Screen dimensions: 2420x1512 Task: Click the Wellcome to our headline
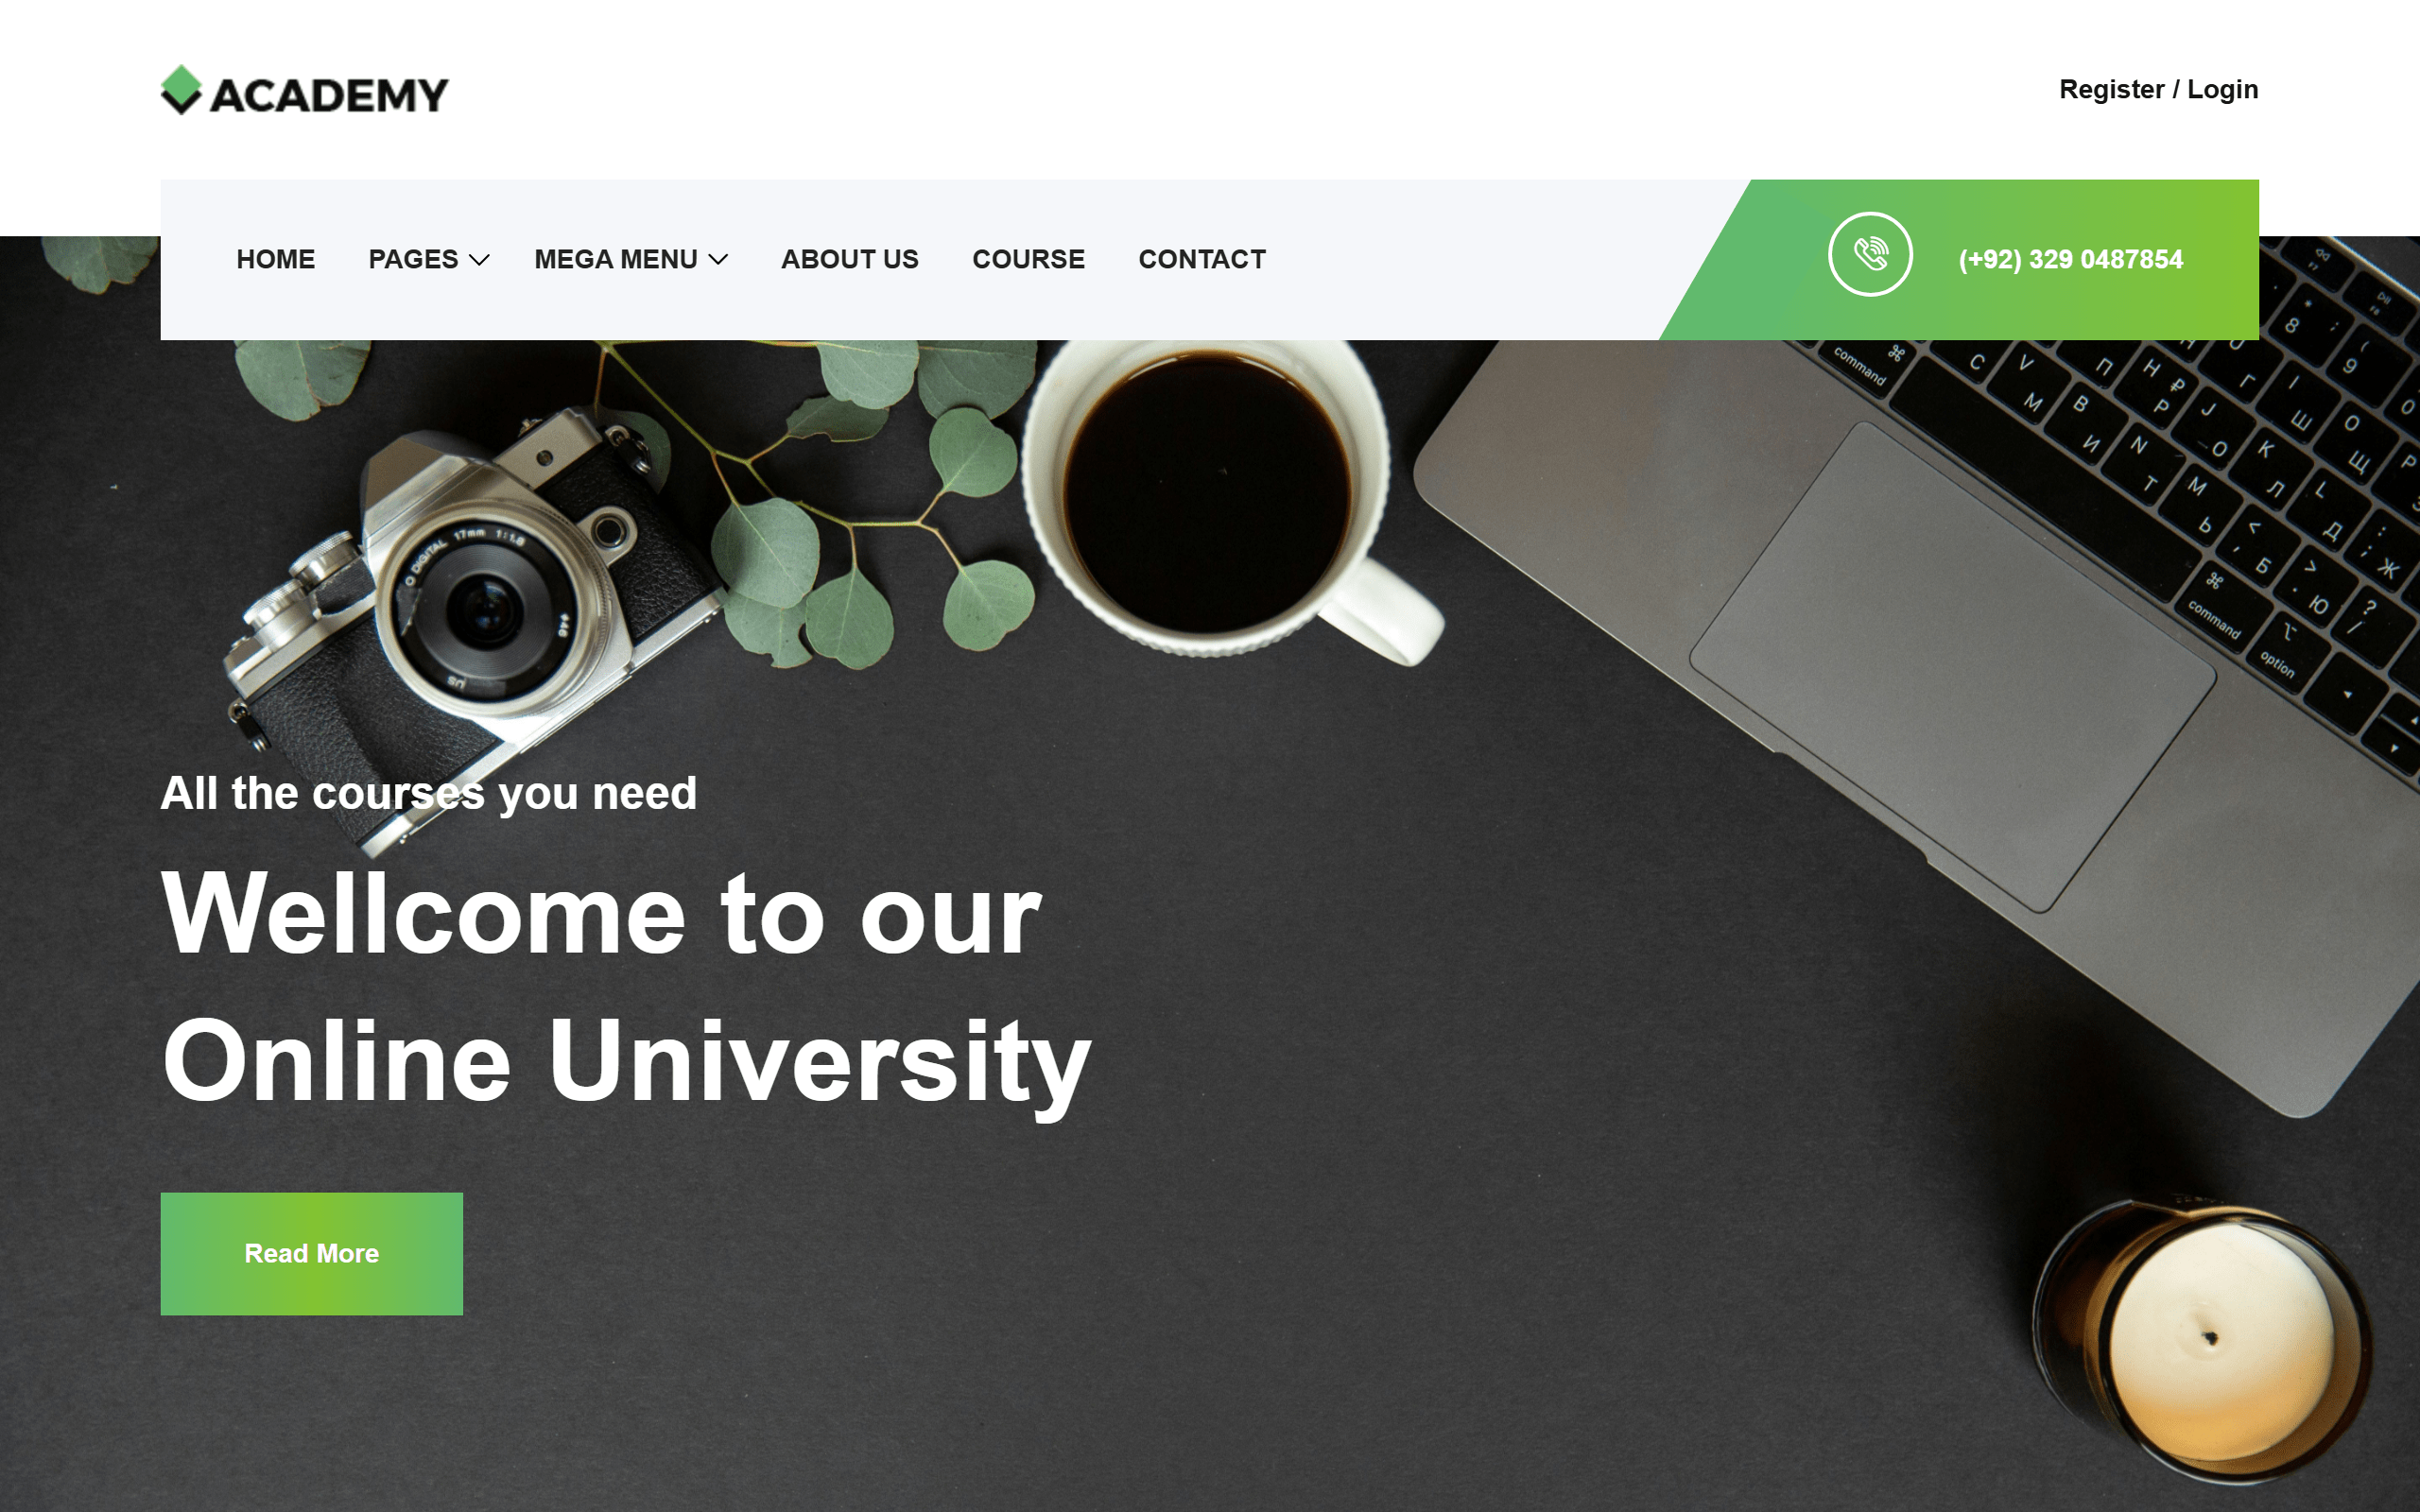pos(602,914)
